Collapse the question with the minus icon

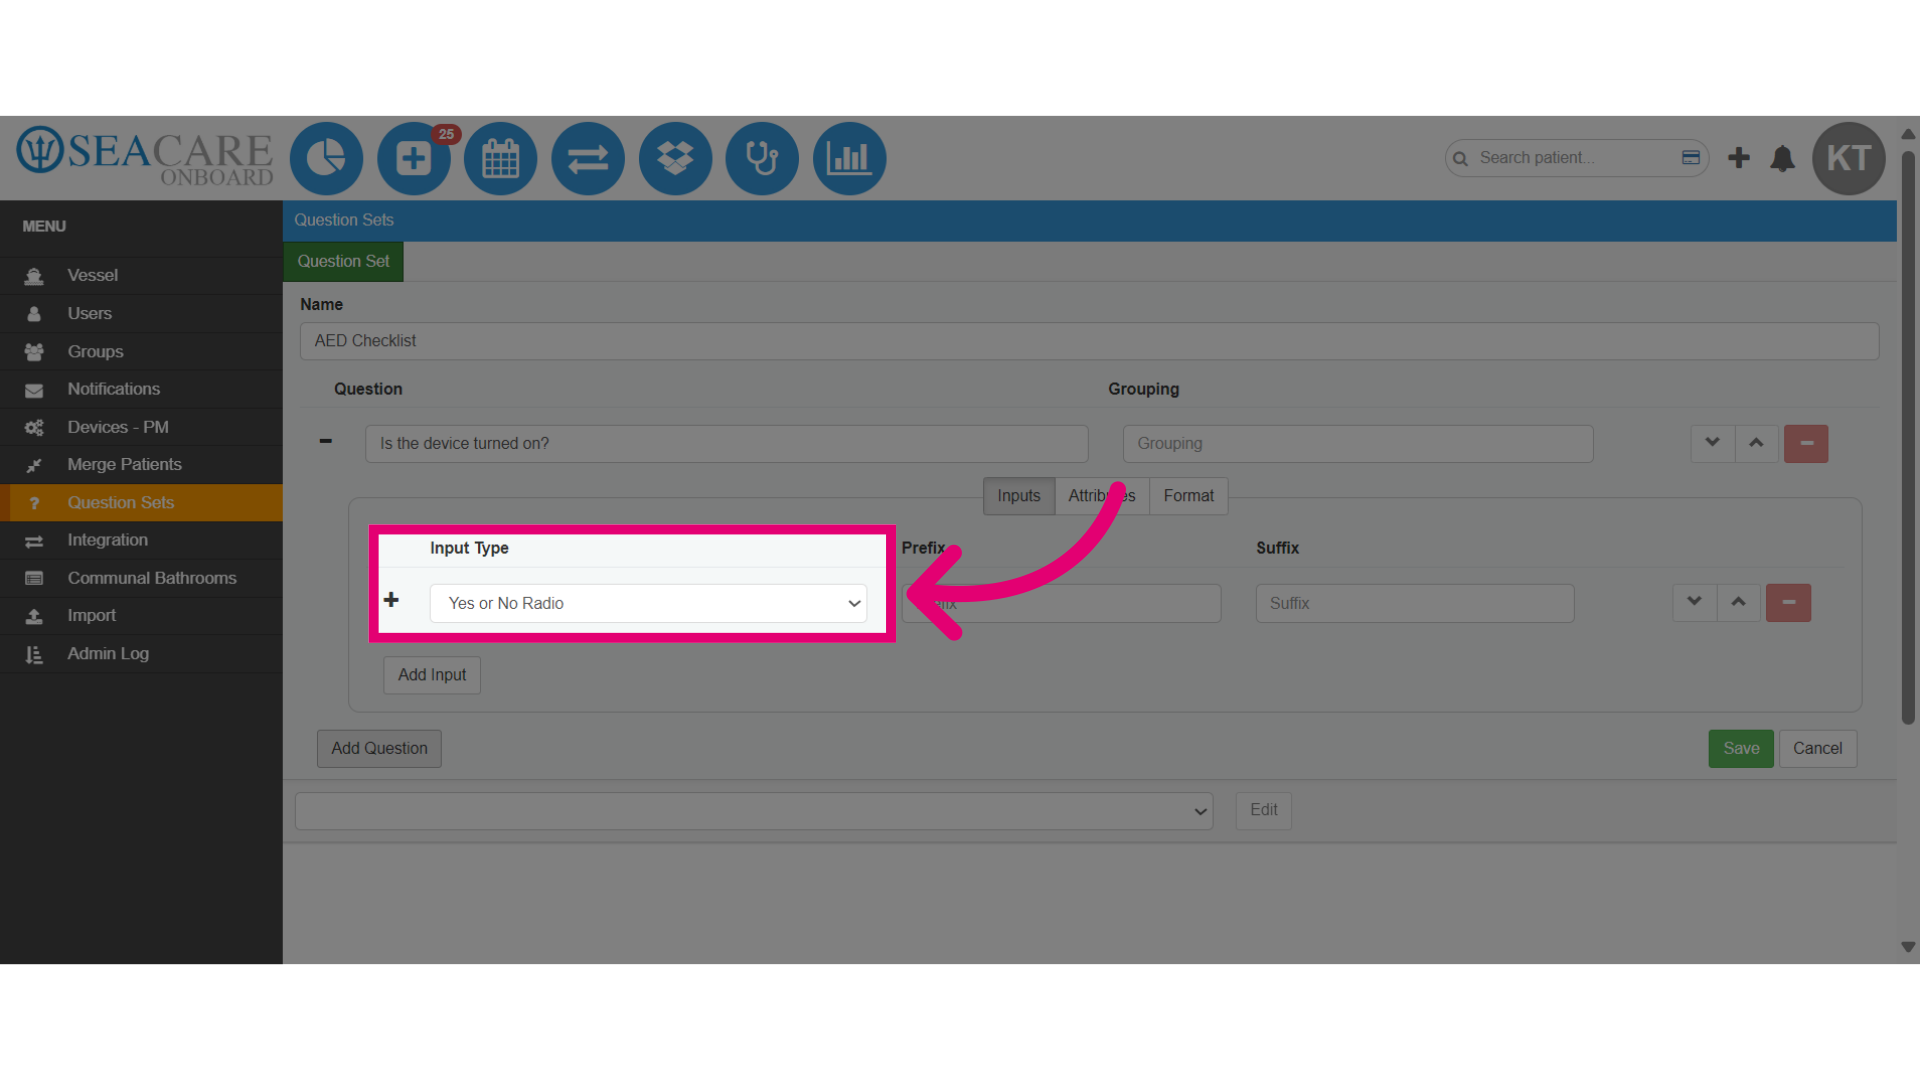325,441
